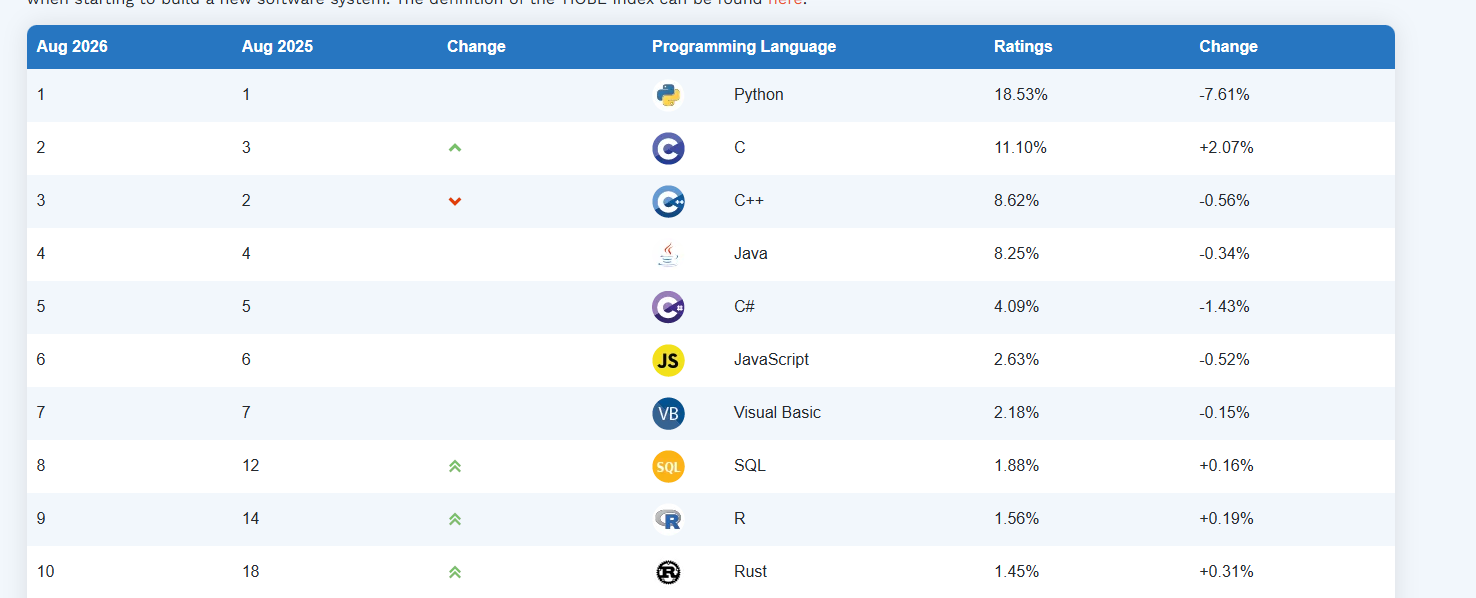
Task: Open the 'here' index definition link
Action: tap(785, 3)
